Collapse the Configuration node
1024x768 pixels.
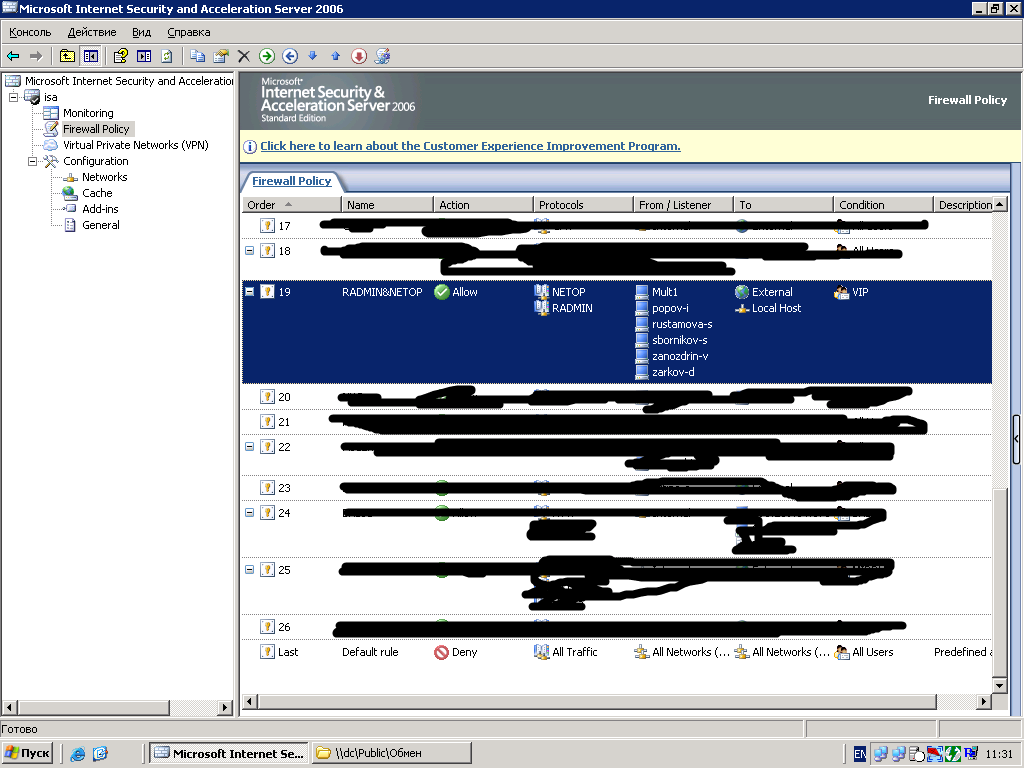(x=32, y=161)
